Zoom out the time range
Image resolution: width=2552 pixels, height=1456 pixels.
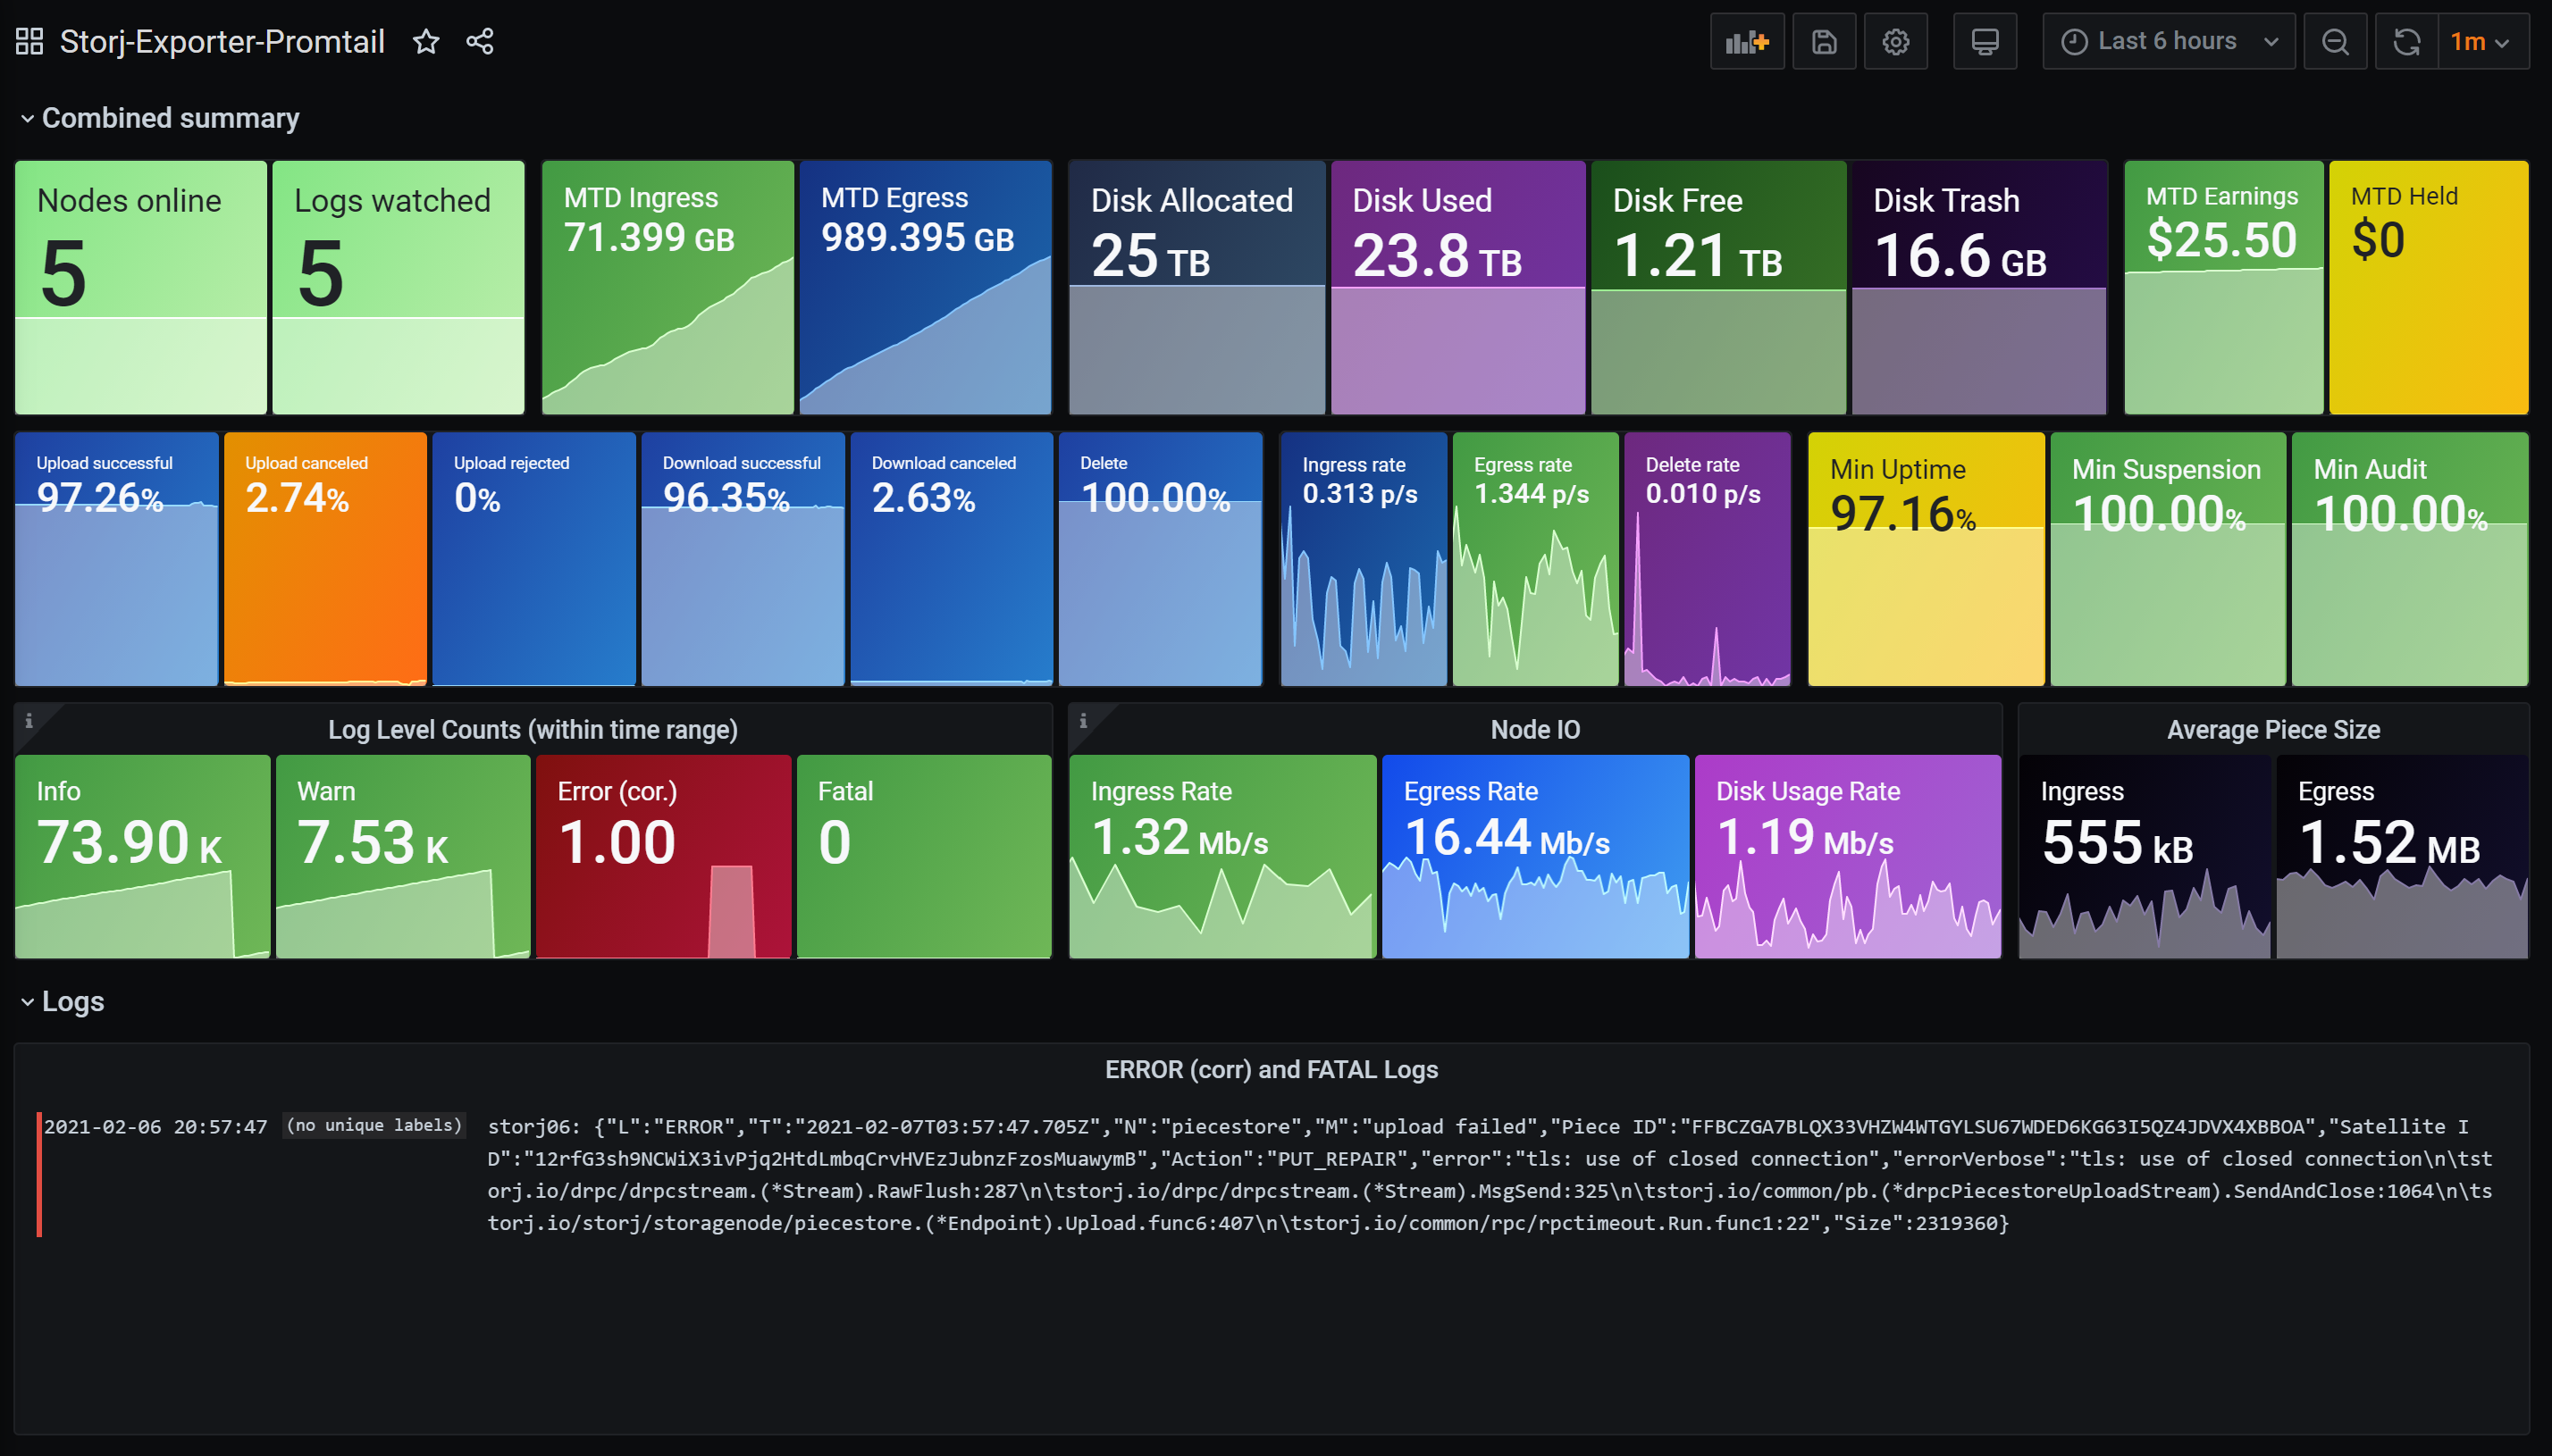[x=2335, y=41]
